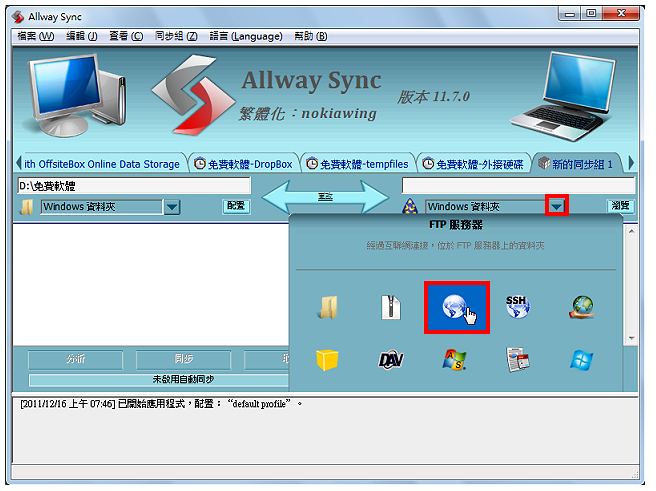
Task: Click the wizard hat icon on right side
Action: coord(410,206)
